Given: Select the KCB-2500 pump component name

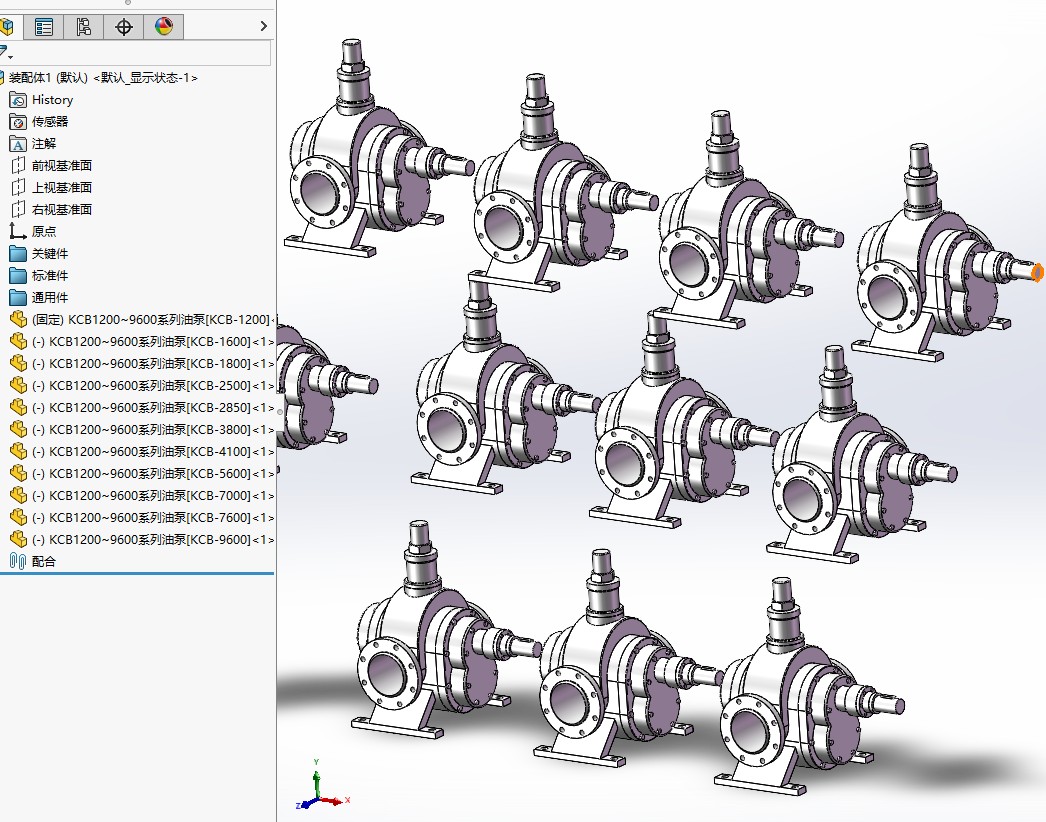Looking at the screenshot, I should point(153,386).
